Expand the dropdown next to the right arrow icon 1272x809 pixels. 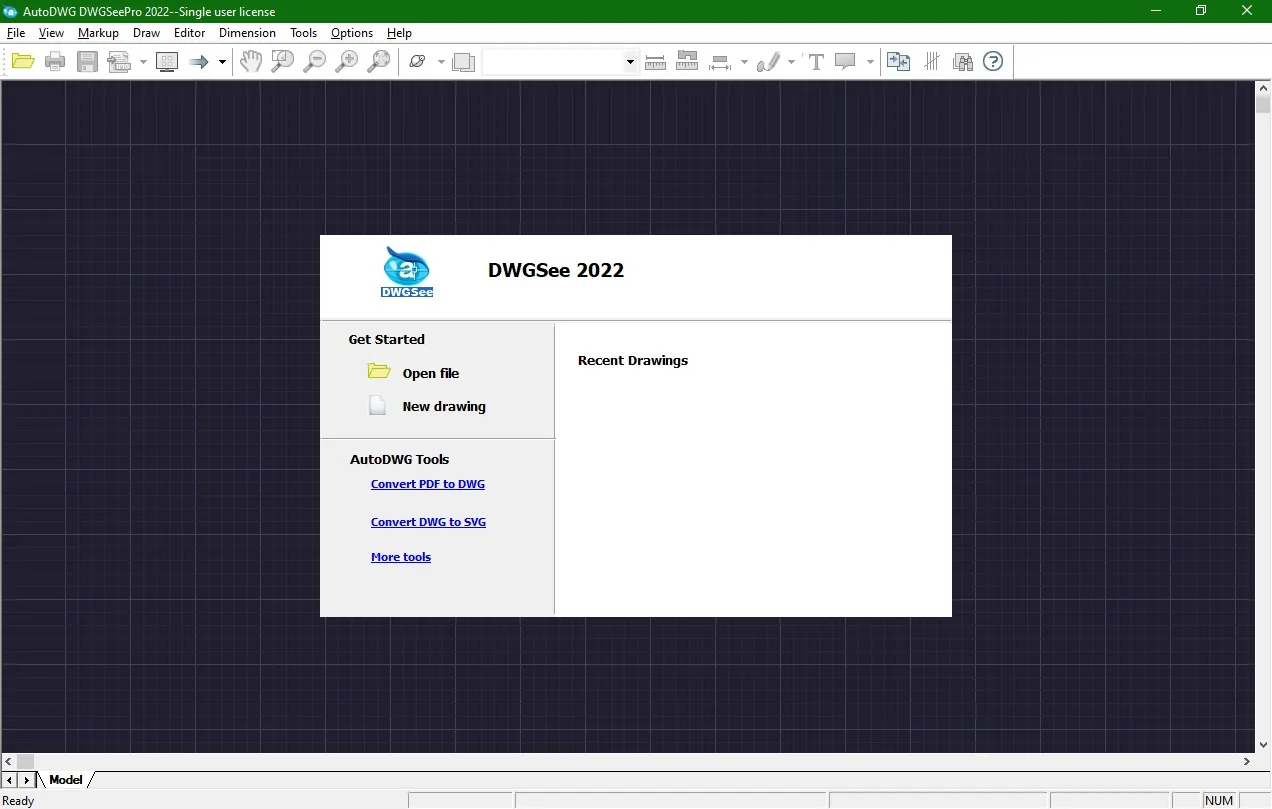coord(222,62)
